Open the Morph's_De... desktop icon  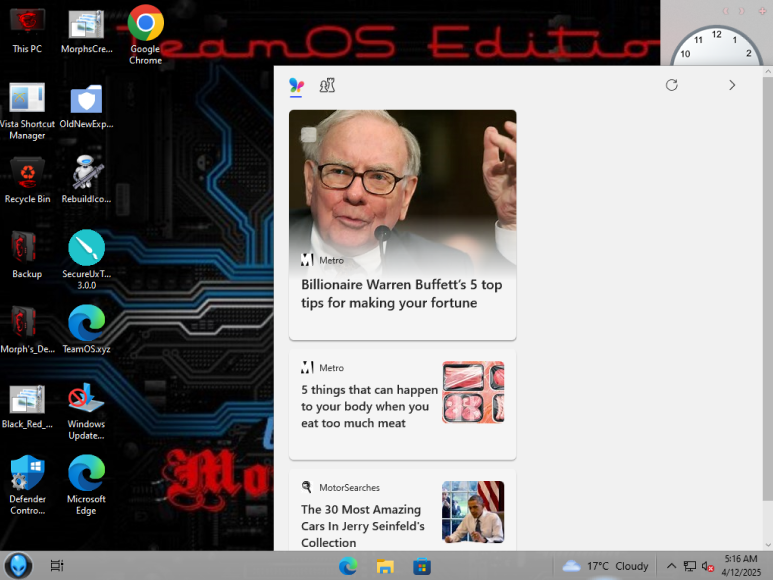click(27, 330)
